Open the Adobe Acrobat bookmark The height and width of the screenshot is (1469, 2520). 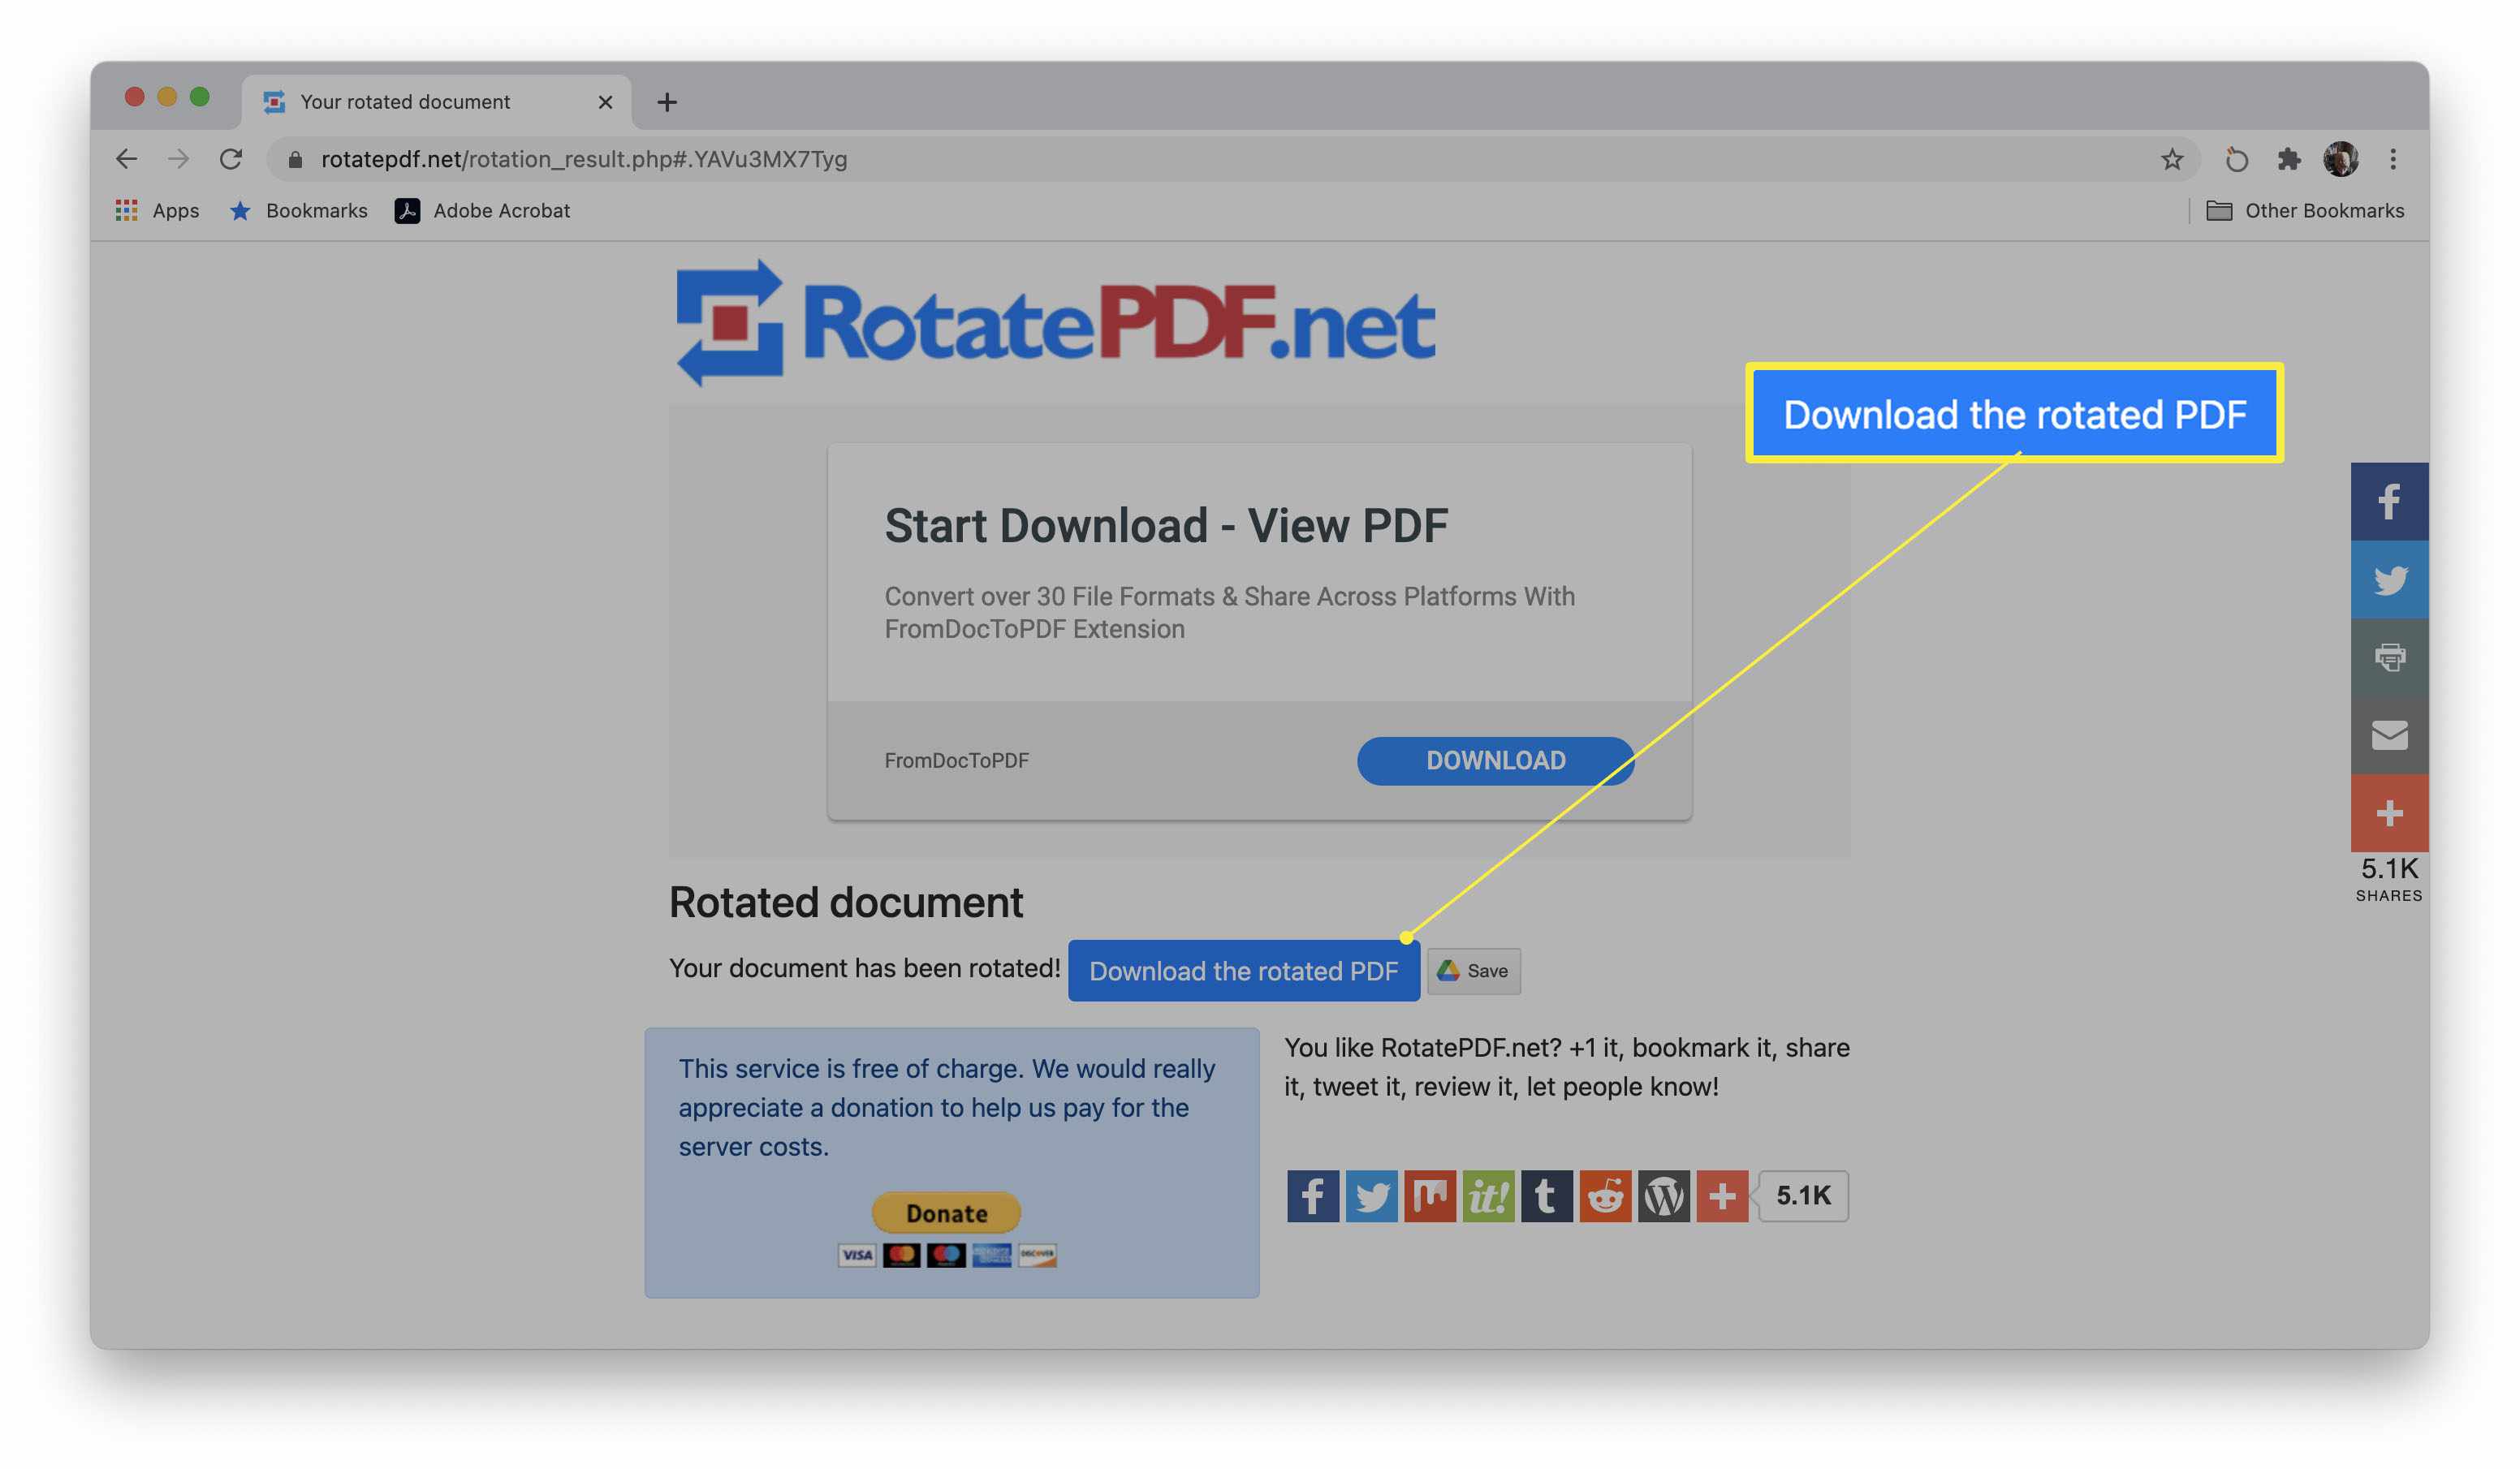click(x=482, y=211)
